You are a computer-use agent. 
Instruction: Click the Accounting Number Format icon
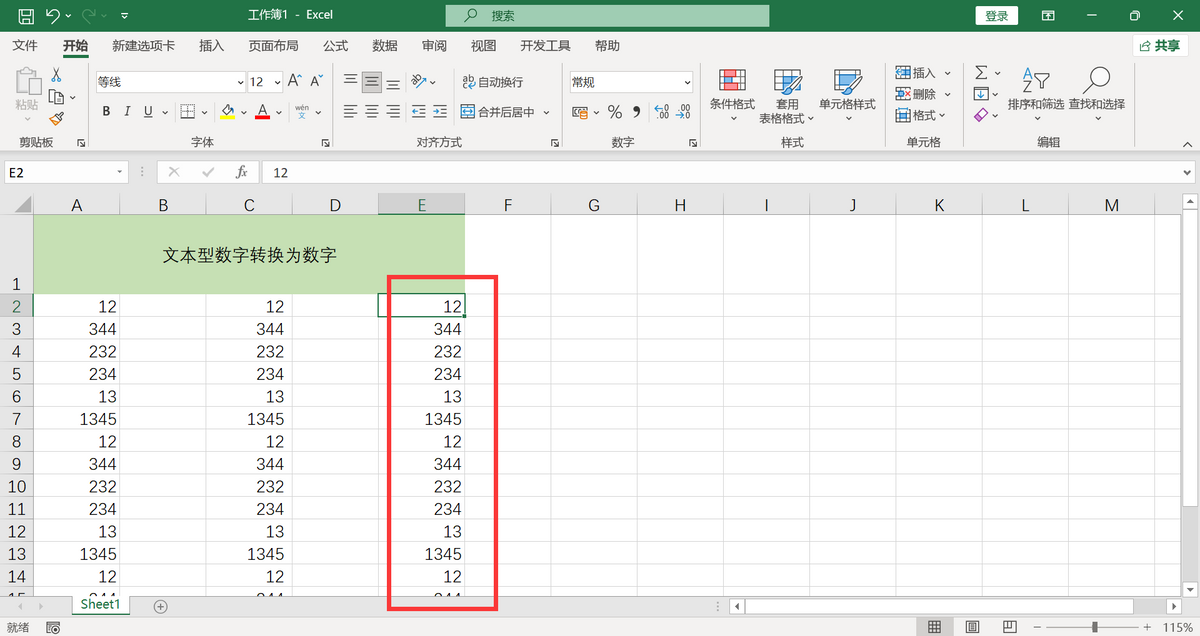pyautogui.click(x=580, y=112)
